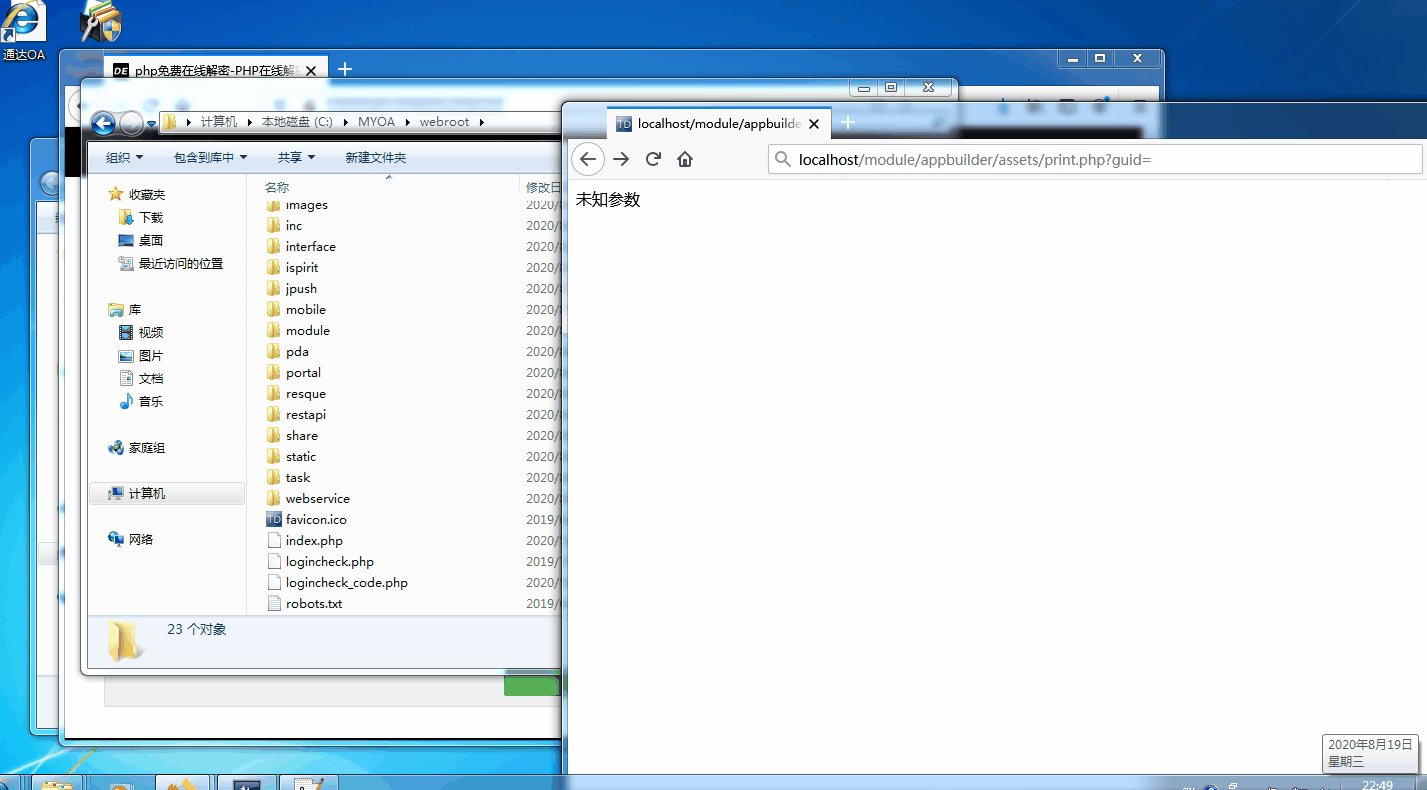This screenshot has width=1427, height=790.
Task: Select the favicon.ico file
Action: click(x=315, y=520)
